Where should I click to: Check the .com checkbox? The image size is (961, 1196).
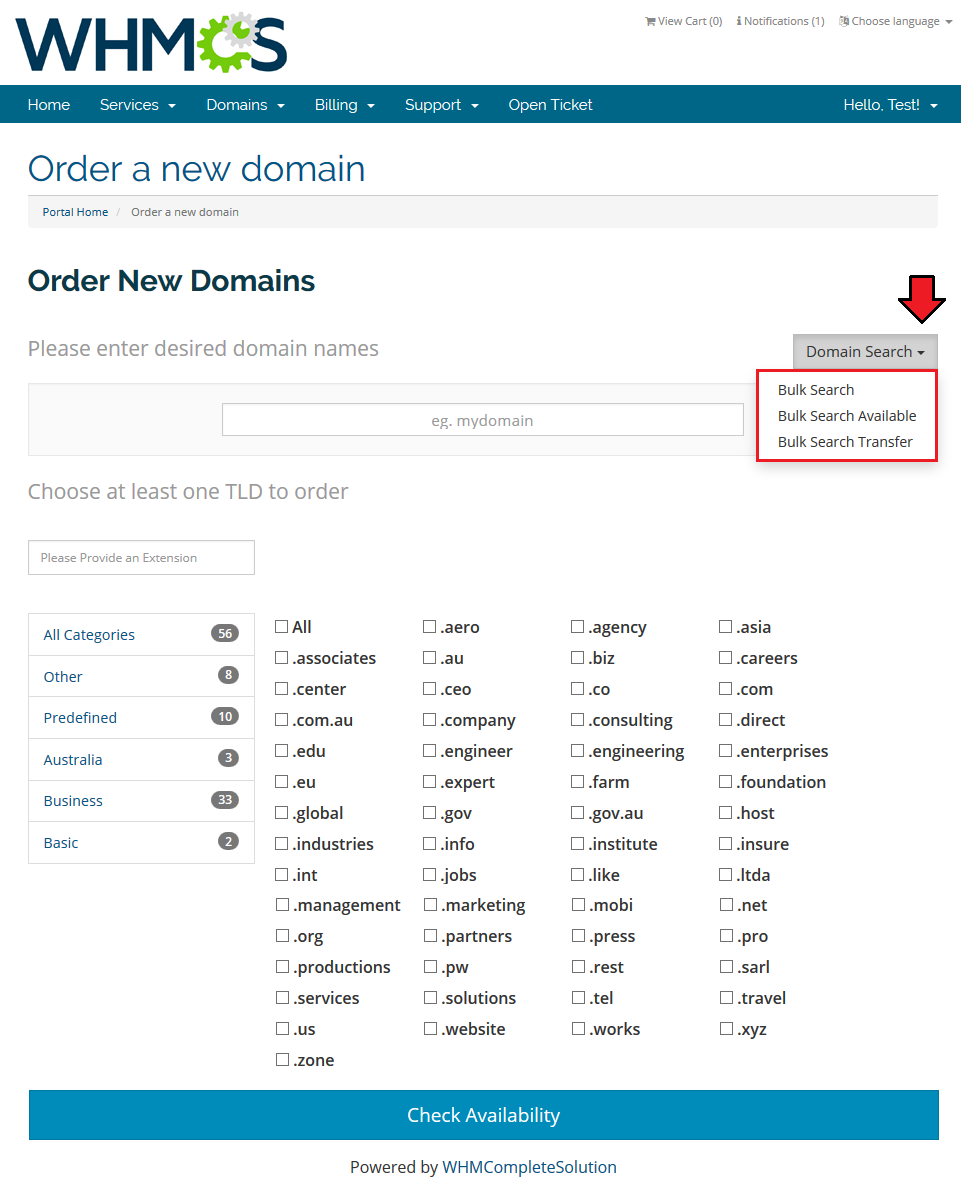[725, 688]
